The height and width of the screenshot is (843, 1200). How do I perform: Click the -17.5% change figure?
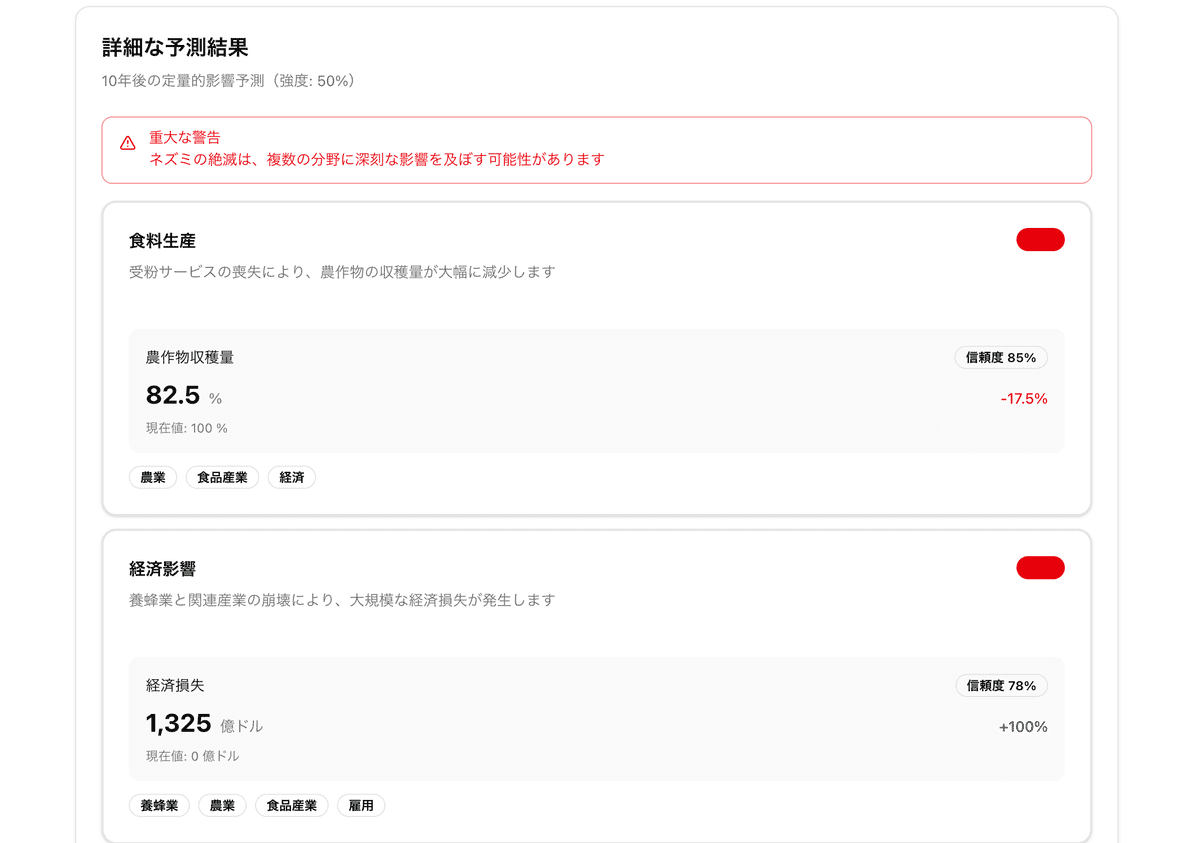click(1024, 399)
